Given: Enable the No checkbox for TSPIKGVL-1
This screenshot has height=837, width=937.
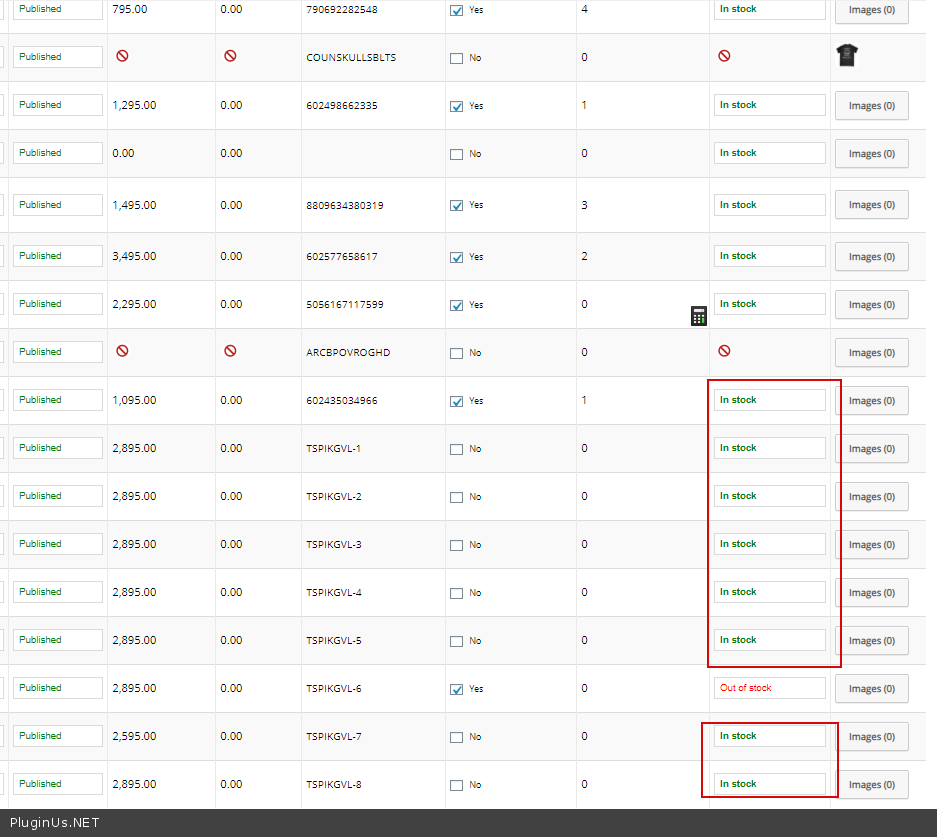Looking at the screenshot, I should pos(457,450).
